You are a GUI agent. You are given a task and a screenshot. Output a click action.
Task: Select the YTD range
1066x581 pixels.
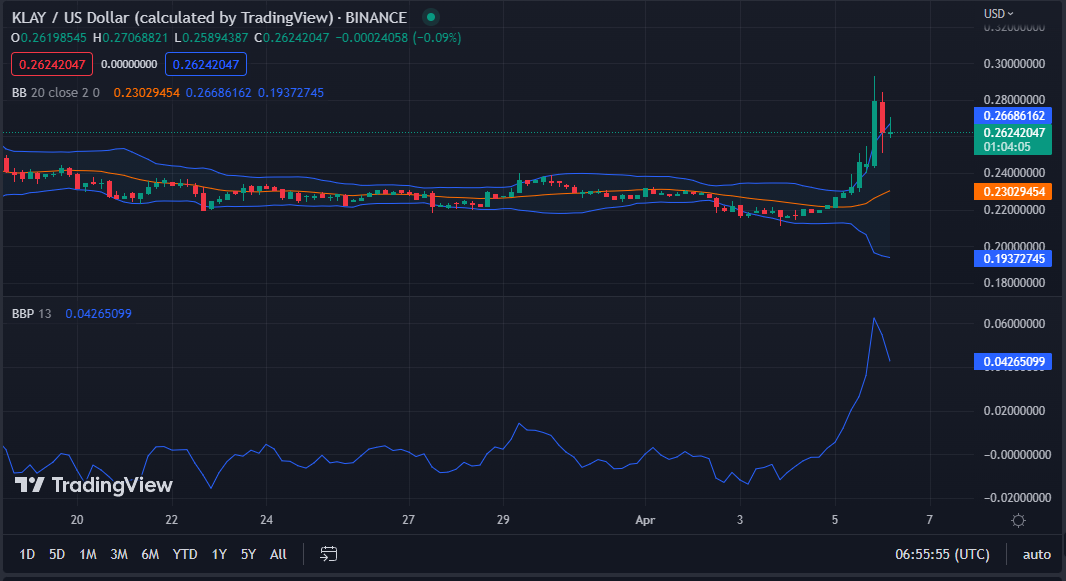click(184, 553)
